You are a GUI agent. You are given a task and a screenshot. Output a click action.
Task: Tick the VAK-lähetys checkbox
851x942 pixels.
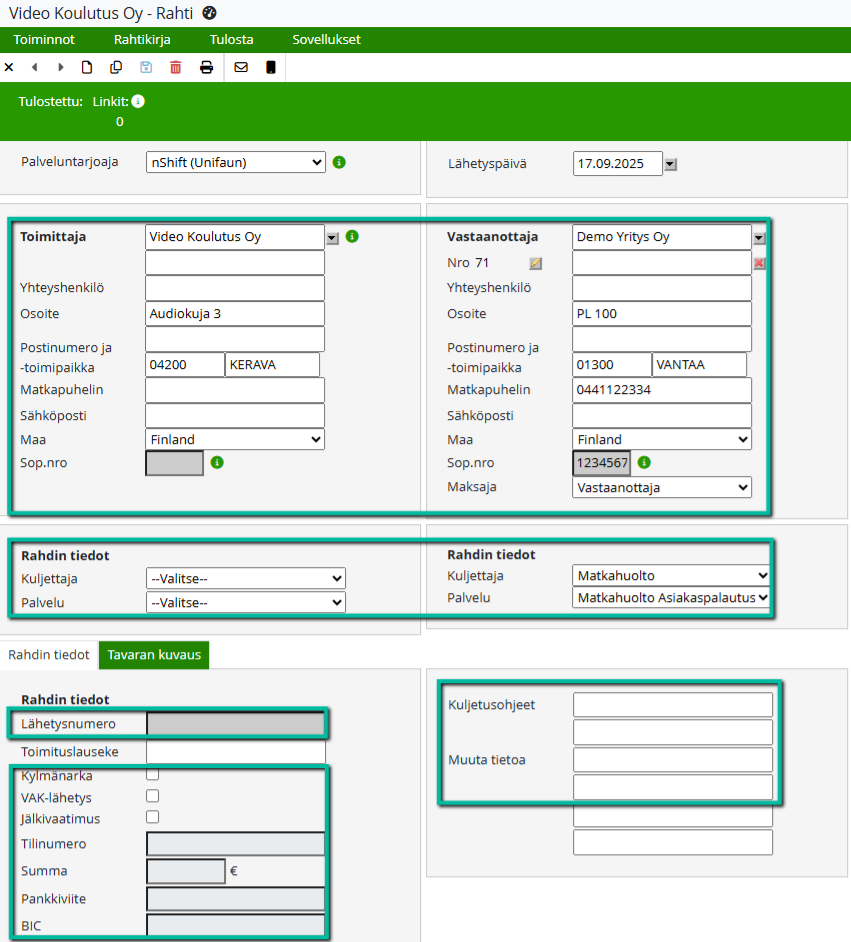pyautogui.click(x=153, y=796)
